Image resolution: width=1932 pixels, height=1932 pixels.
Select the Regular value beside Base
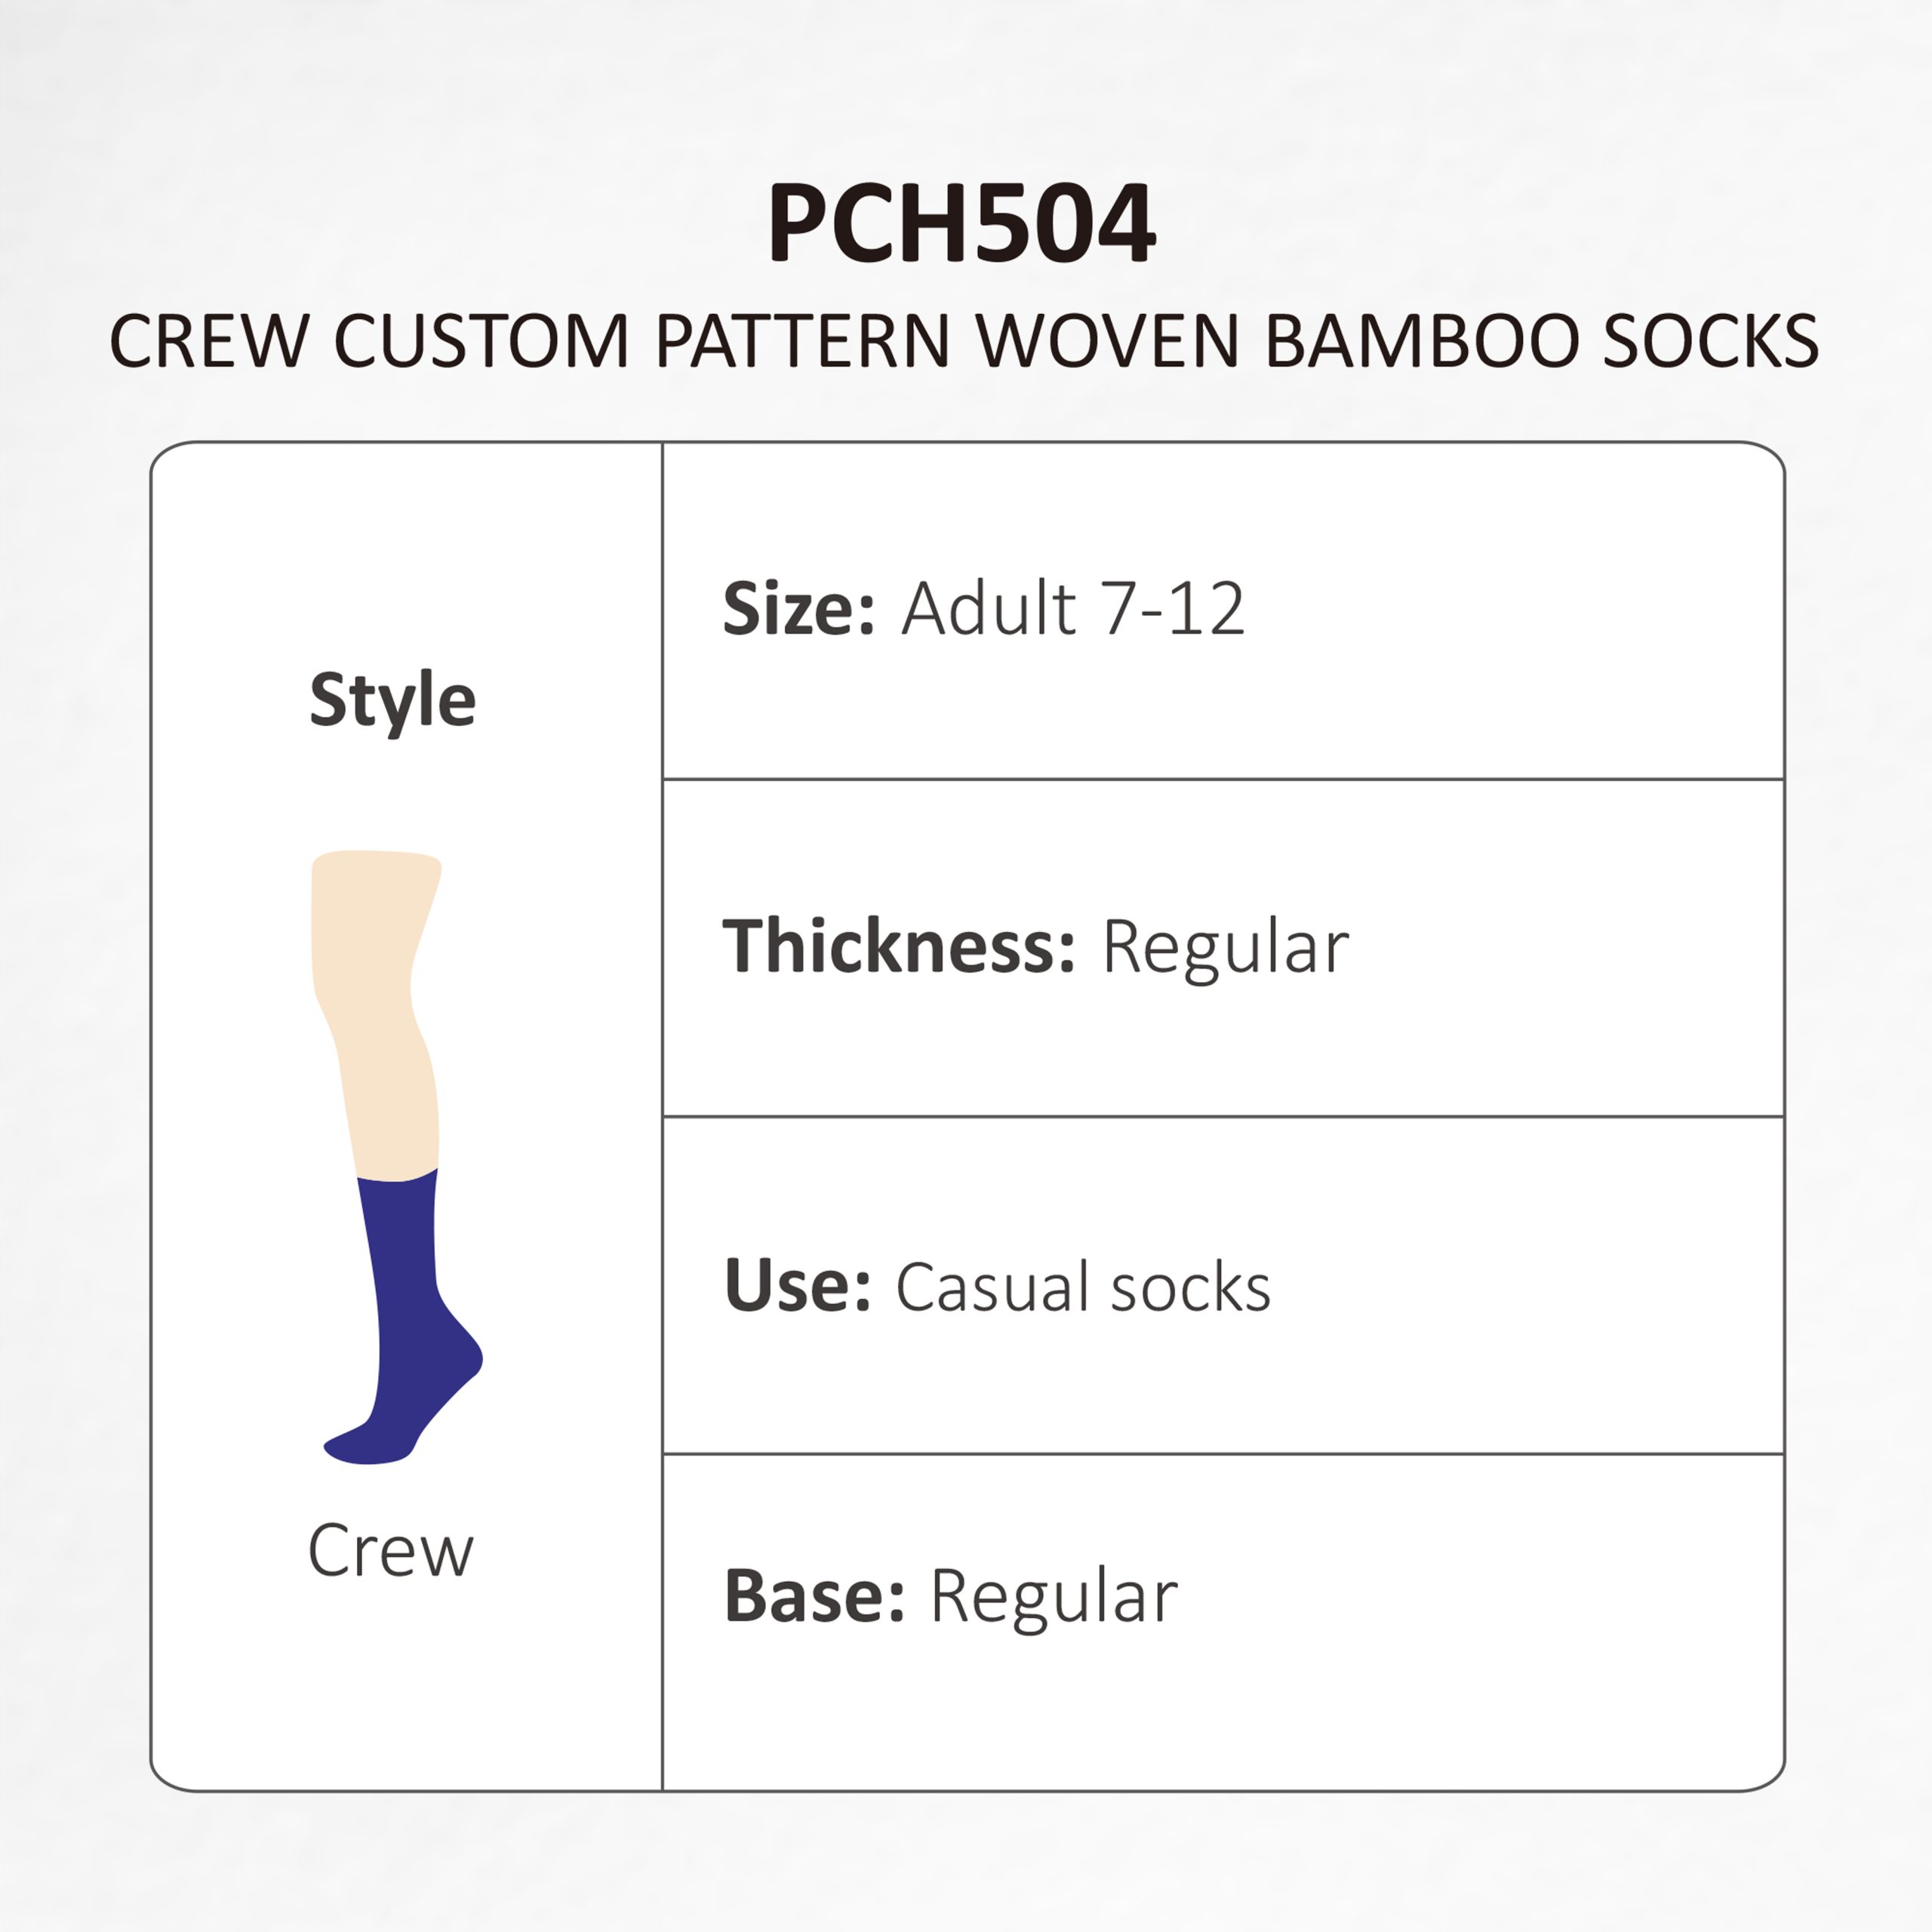1054,1598
